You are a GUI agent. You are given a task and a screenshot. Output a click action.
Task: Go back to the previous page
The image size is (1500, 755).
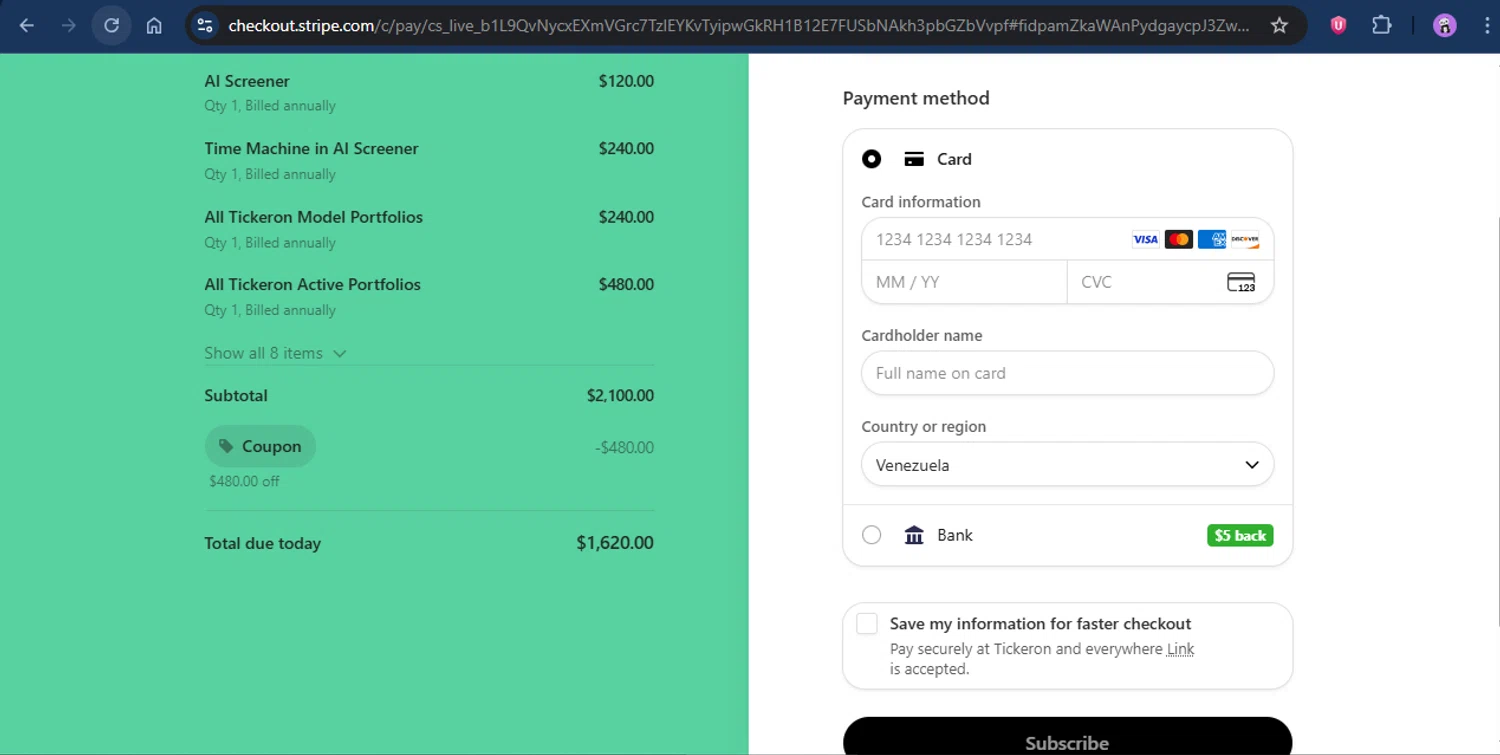[27, 26]
